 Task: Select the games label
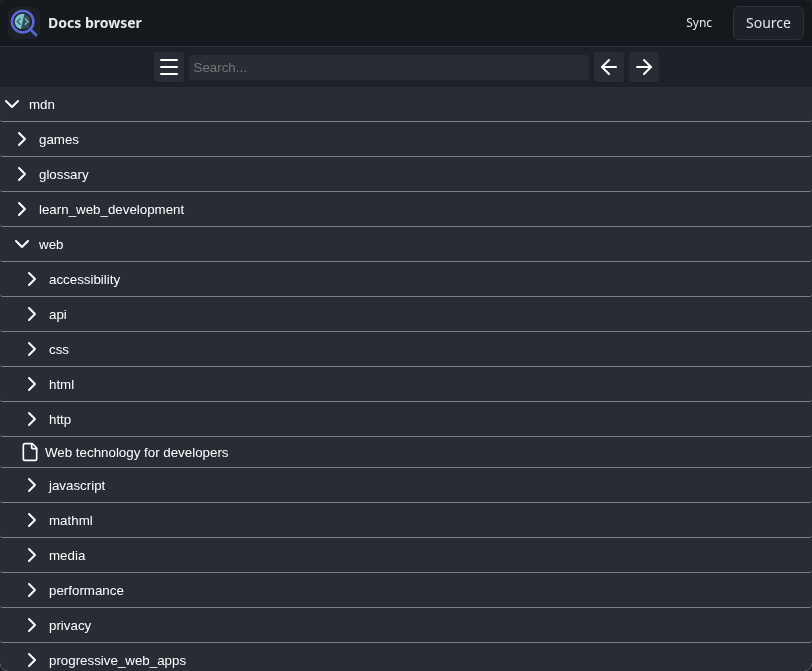59,140
